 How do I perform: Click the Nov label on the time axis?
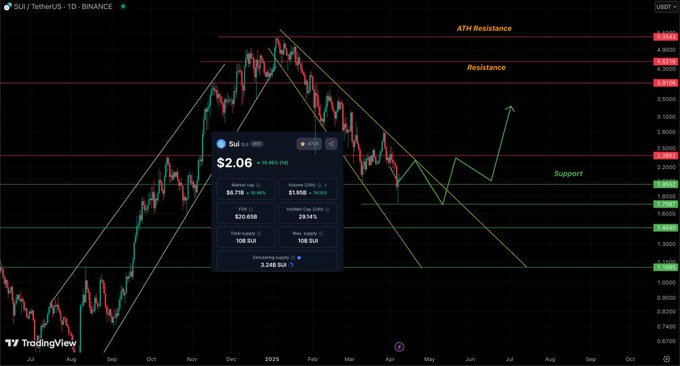(192, 359)
